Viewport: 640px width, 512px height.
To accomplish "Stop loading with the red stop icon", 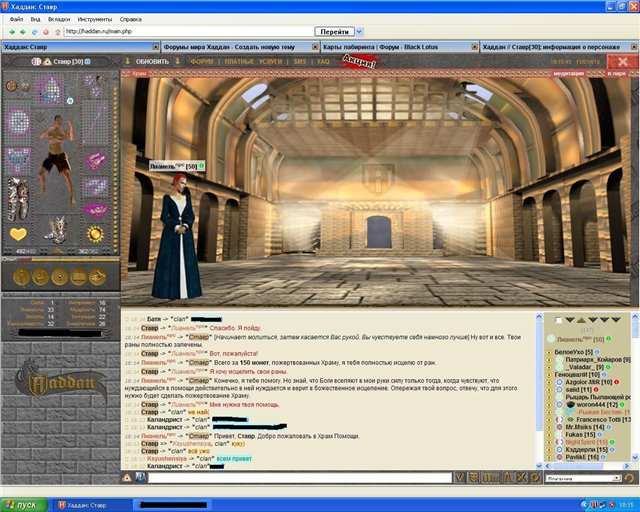I will pyautogui.click(x=46, y=32).
